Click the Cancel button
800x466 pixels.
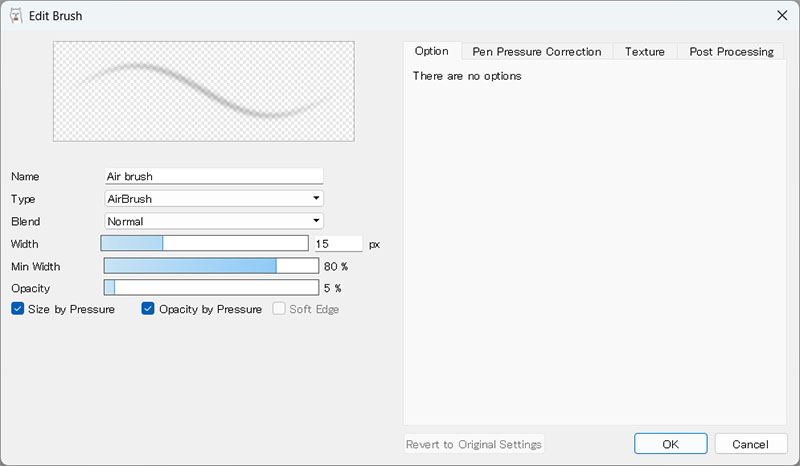click(750, 444)
